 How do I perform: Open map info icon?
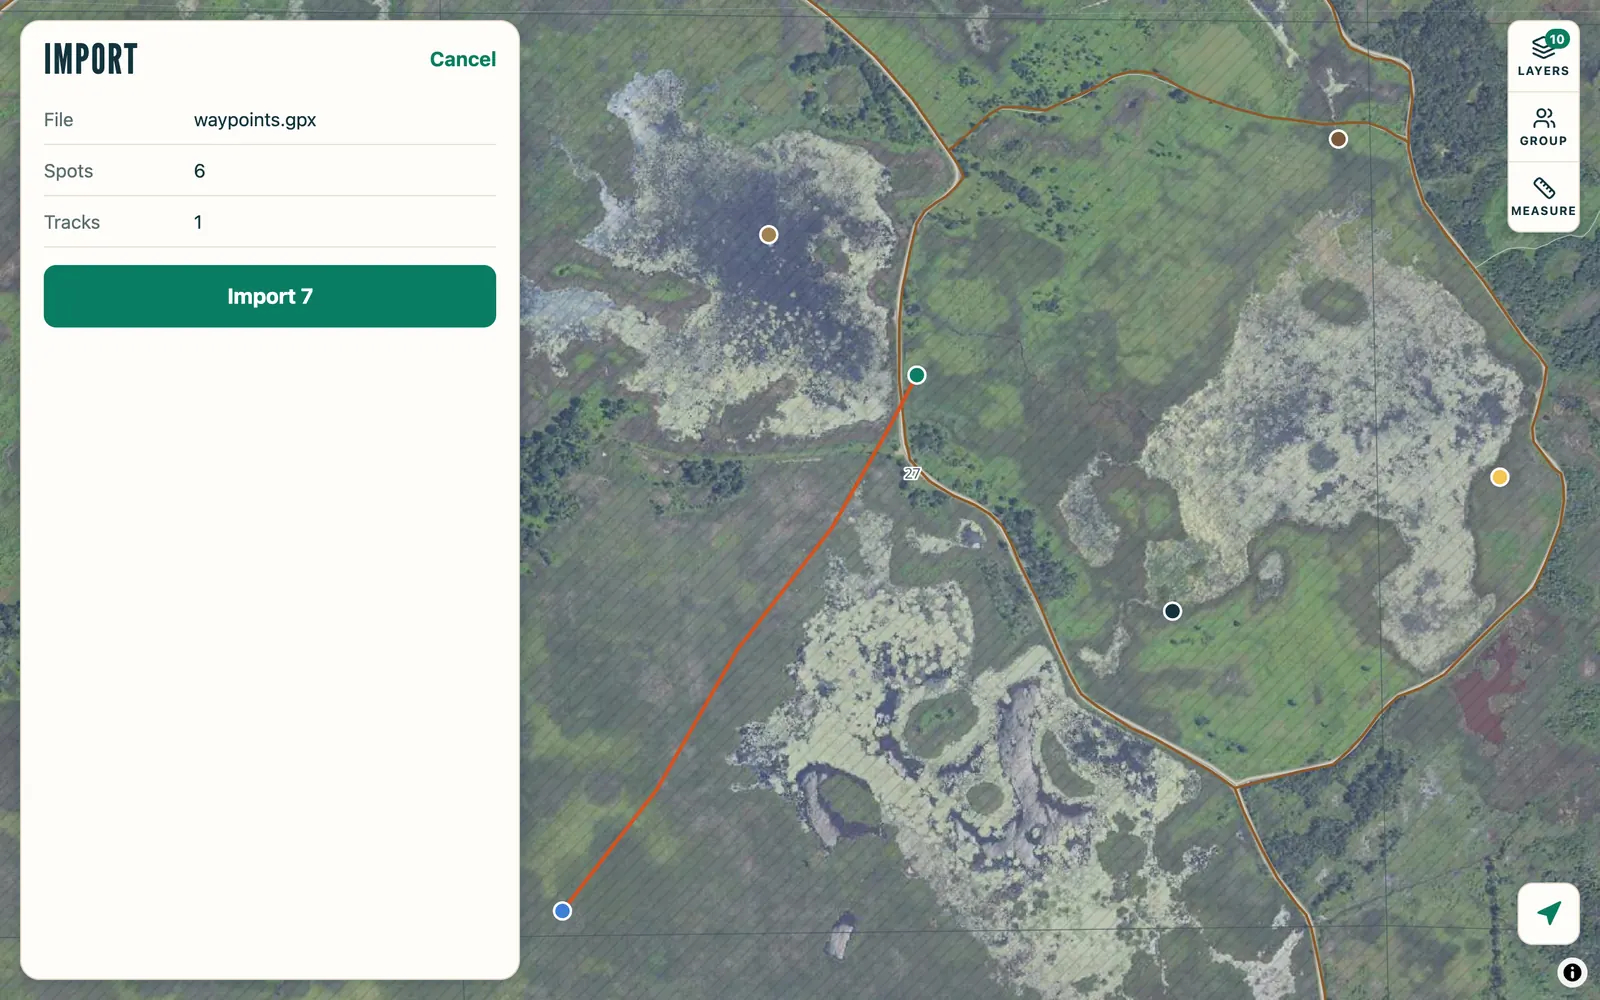[x=1572, y=972]
